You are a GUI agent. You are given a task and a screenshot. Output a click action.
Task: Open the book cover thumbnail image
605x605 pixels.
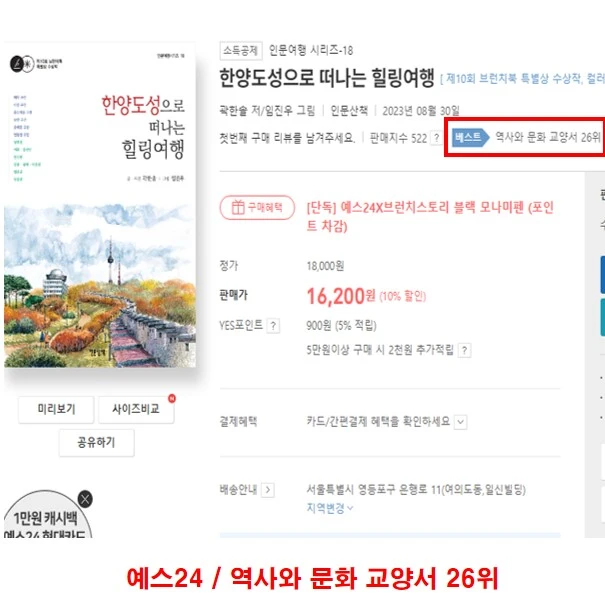click(x=100, y=205)
